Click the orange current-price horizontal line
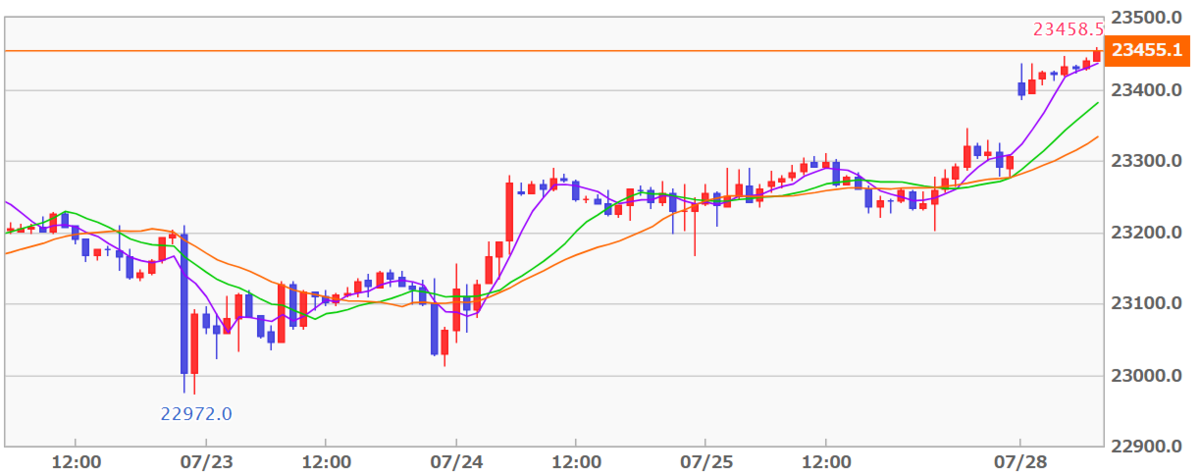The height and width of the screenshot is (475, 1200). tap(553, 50)
